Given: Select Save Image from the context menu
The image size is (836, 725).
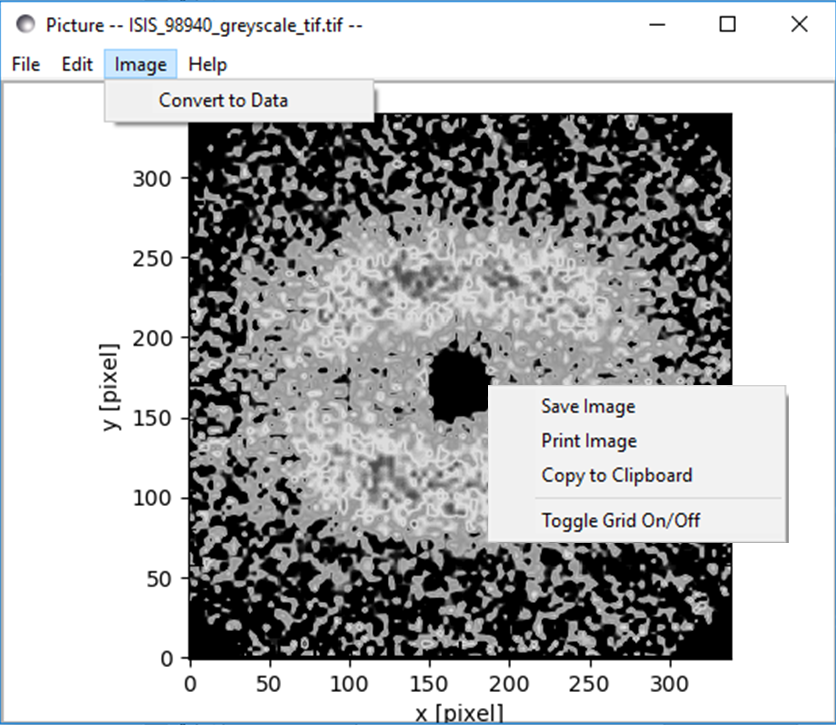Looking at the screenshot, I should pyautogui.click(x=588, y=406).
